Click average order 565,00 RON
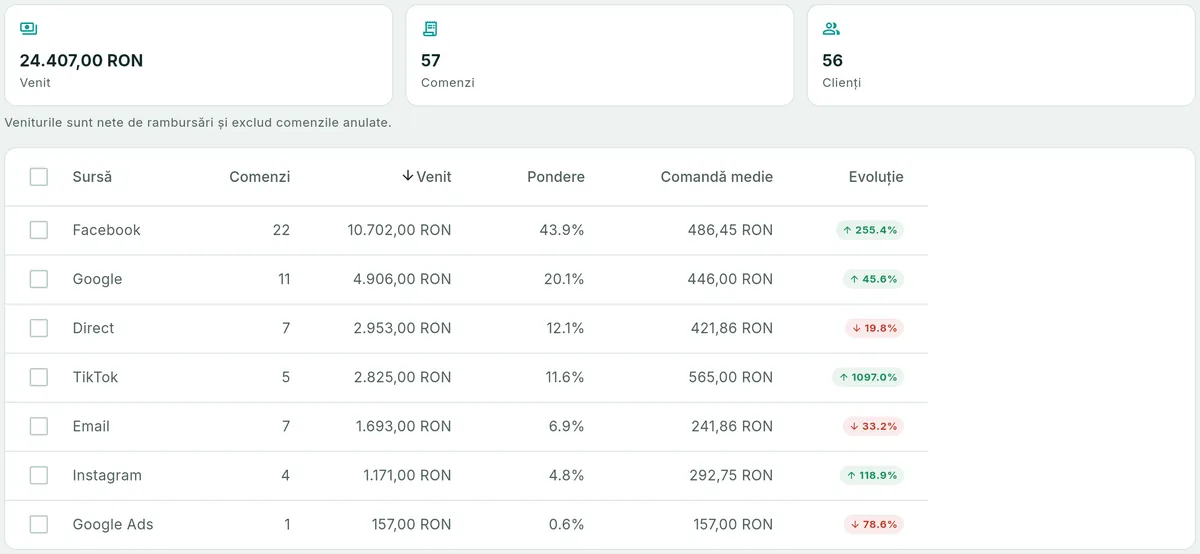 731,377
